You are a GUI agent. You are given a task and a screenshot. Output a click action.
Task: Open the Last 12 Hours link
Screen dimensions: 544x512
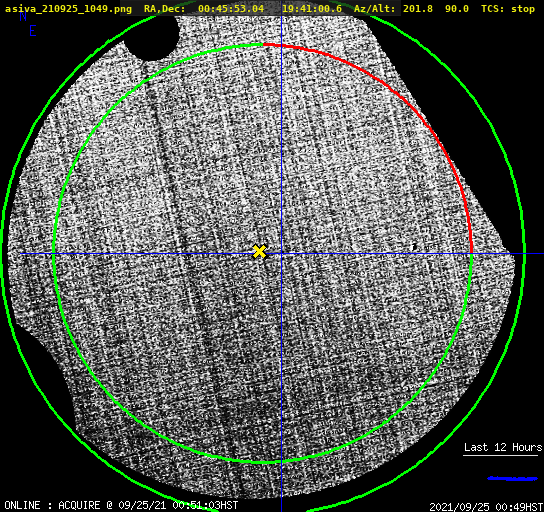tap(503, 447)
